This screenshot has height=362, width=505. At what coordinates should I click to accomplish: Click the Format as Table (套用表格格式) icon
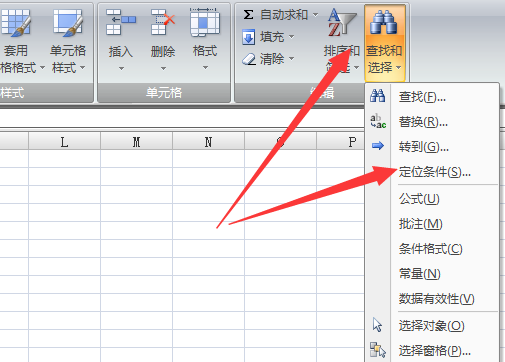click(15, 23)
